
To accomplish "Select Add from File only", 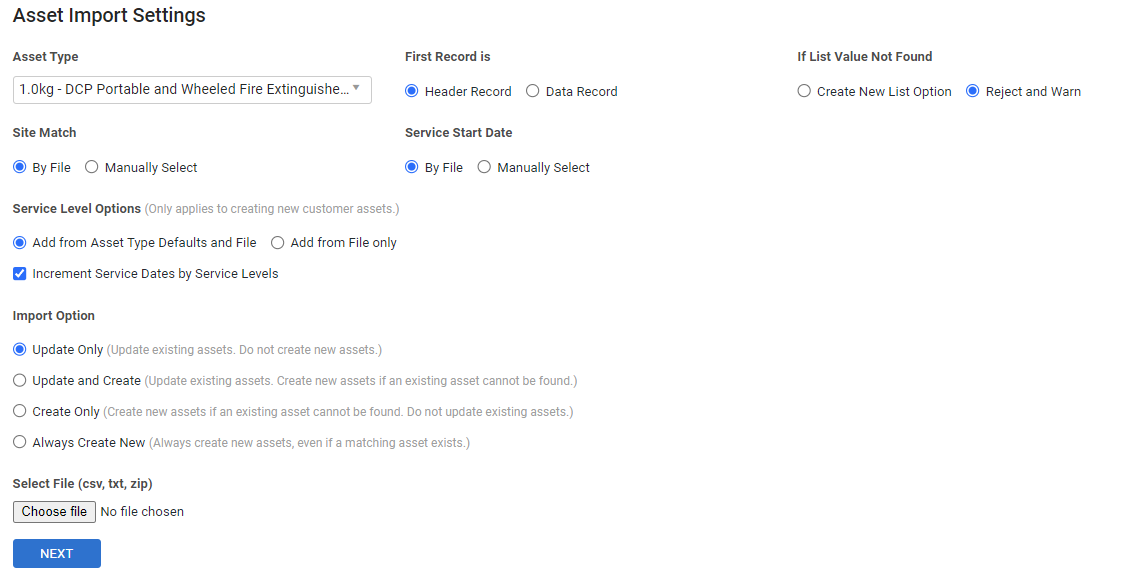I will click(278, 242).
